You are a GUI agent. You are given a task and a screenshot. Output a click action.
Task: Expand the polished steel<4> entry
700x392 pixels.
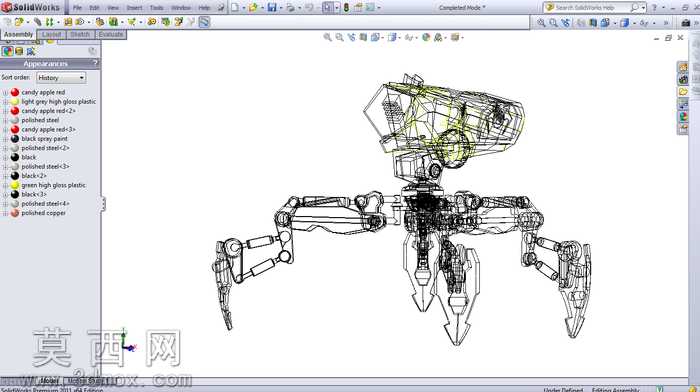[x=5, y=204]
